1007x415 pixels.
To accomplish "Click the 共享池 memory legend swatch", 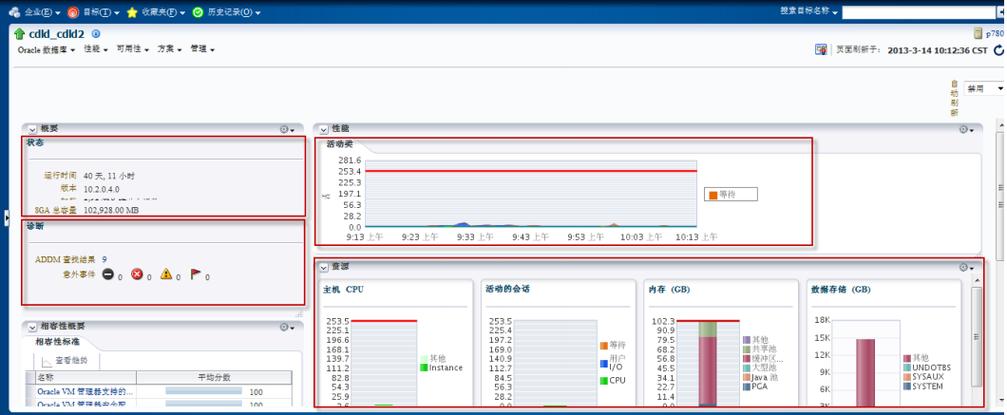I will pos(746,349).
